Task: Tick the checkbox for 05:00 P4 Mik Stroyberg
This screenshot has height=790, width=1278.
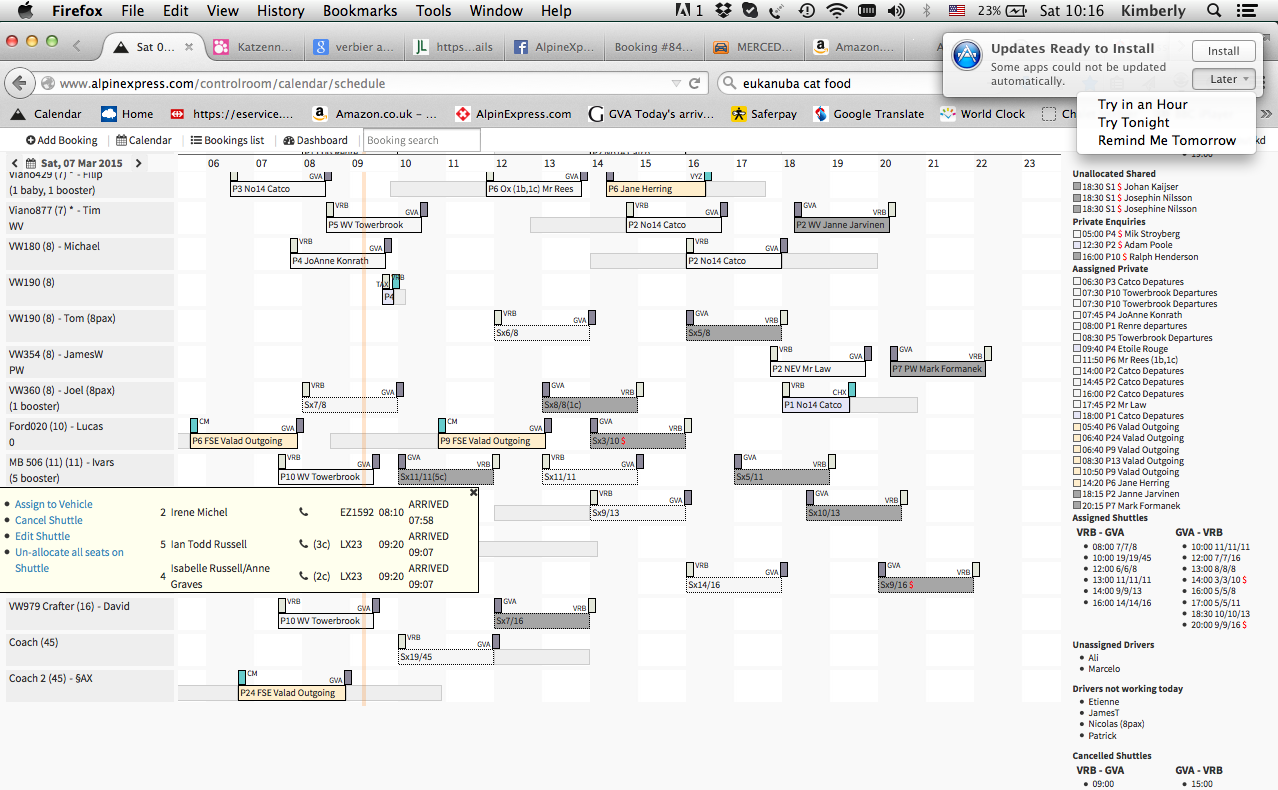Action: coord(1077,234)
